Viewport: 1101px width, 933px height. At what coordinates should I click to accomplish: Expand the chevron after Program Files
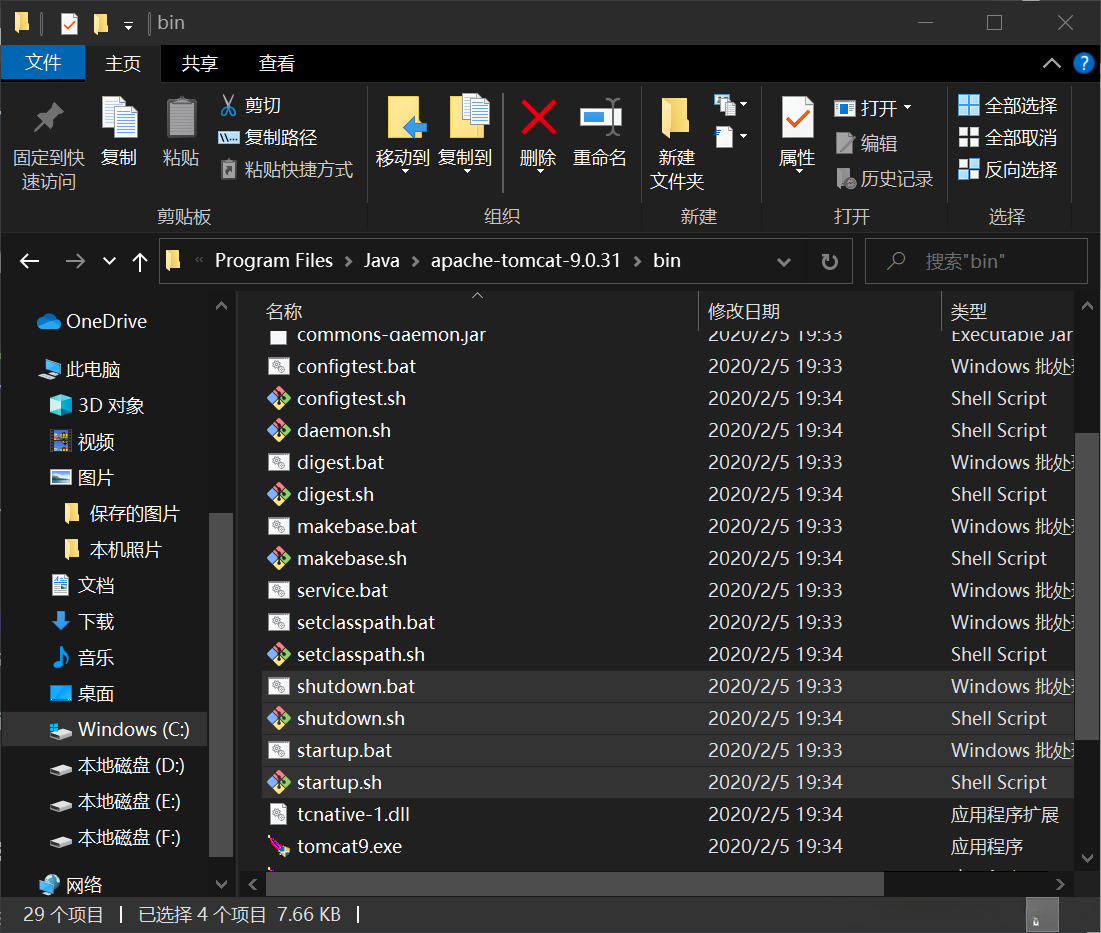click(x=348, y=262)
